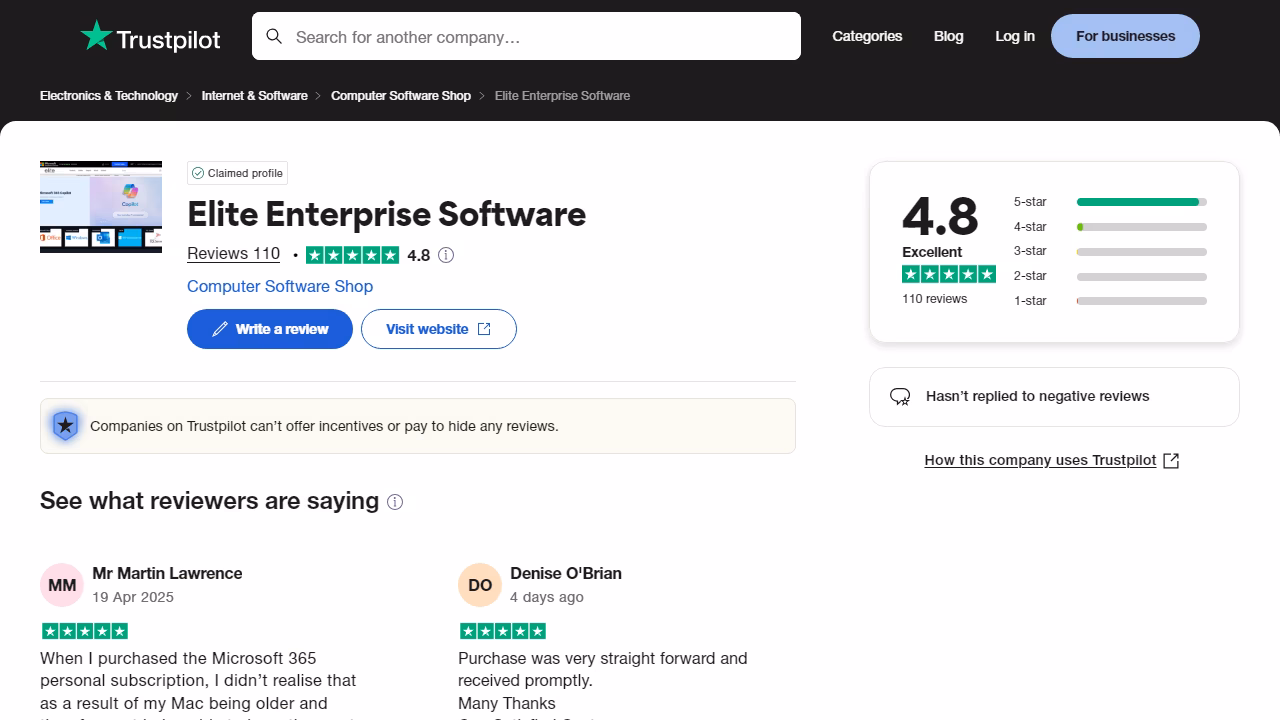Click the For businesses button
Viewport: 1280px width, 720px height.
pos(1124,36)
